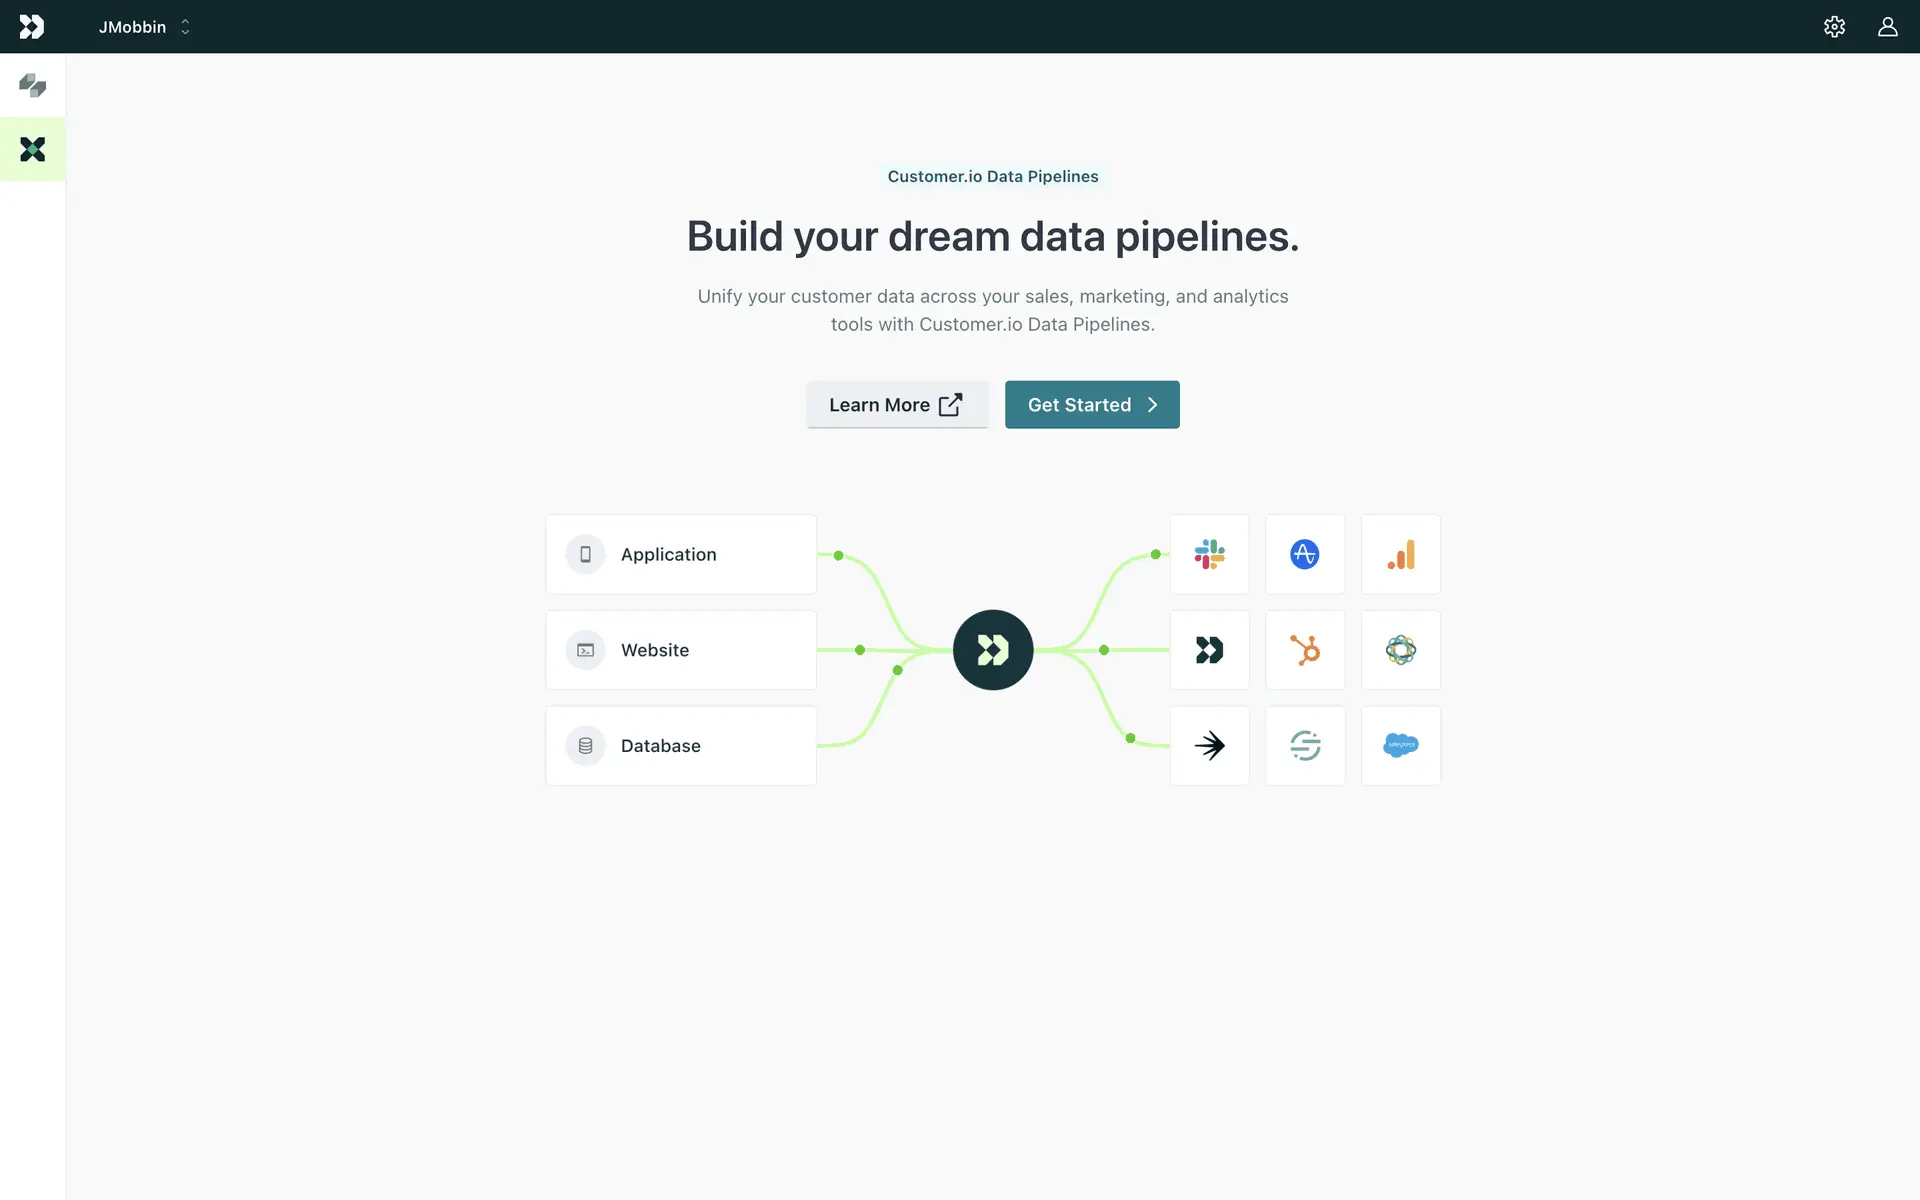Click the Get Started button
This screenshot has width=1920, height=1200.
[1092, 405]
